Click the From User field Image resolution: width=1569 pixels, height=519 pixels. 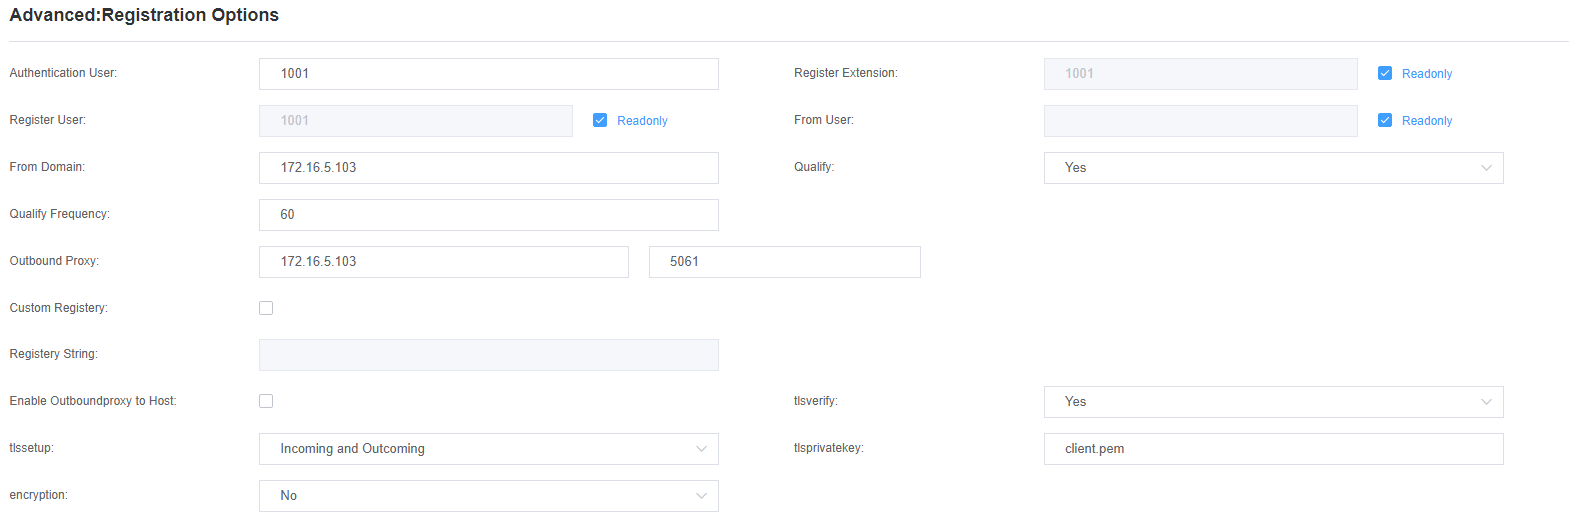pos(1200,121)
